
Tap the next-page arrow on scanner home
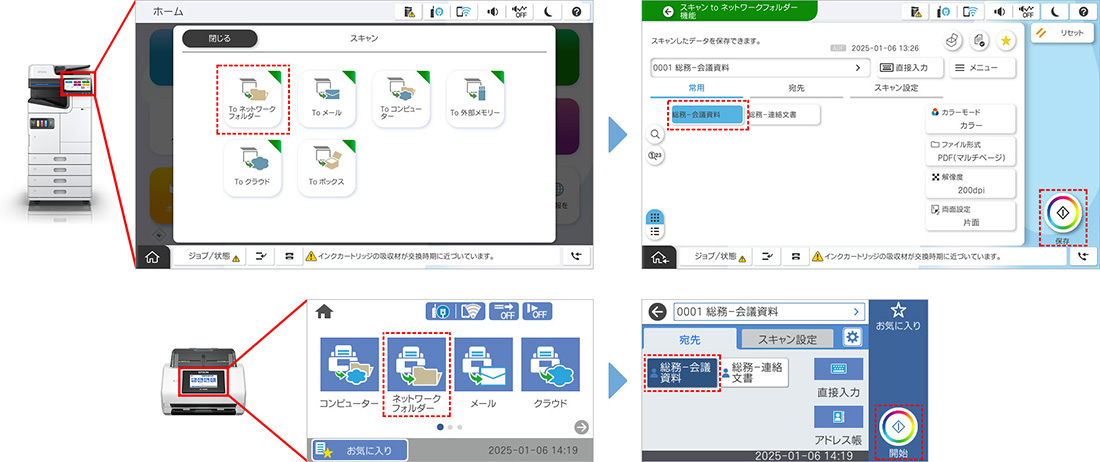click(581, 427)
